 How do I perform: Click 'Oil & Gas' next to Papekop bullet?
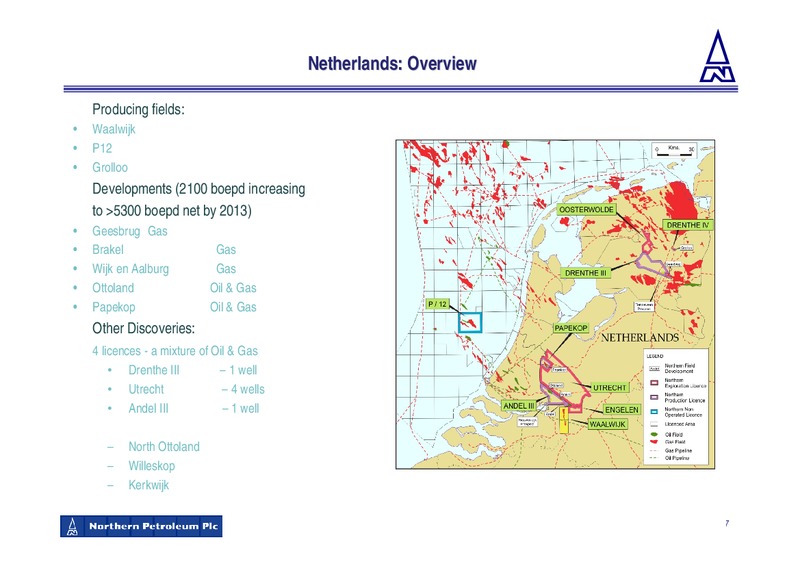pos(233,307)
